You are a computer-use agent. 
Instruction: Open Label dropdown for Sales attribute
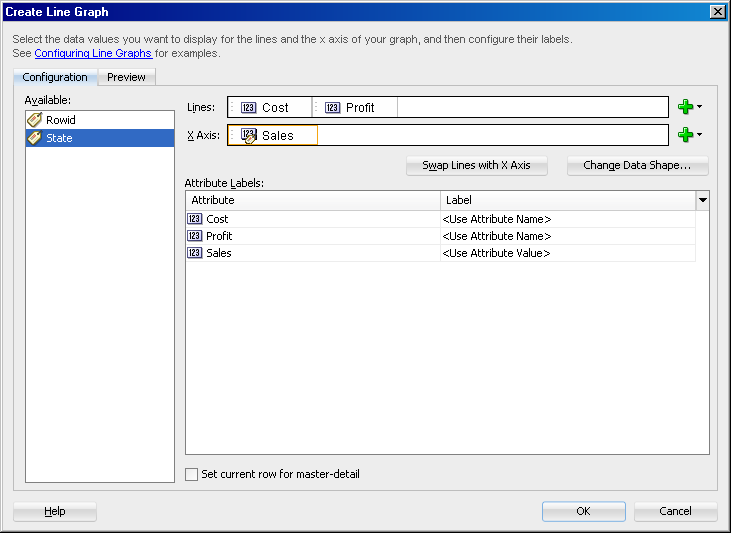tap(567, 253)
